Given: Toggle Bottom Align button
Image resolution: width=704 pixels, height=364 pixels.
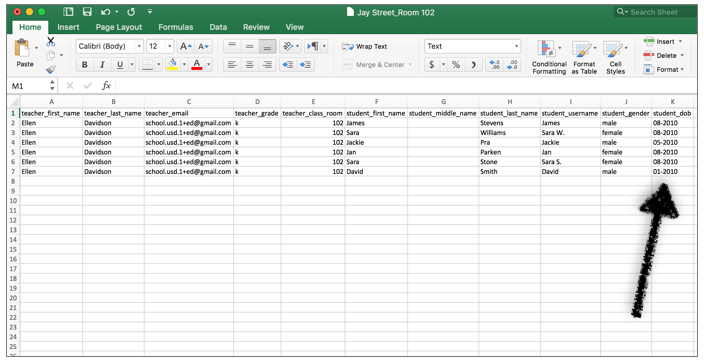Looking at the screenshot, I should (x=267, y=46).
